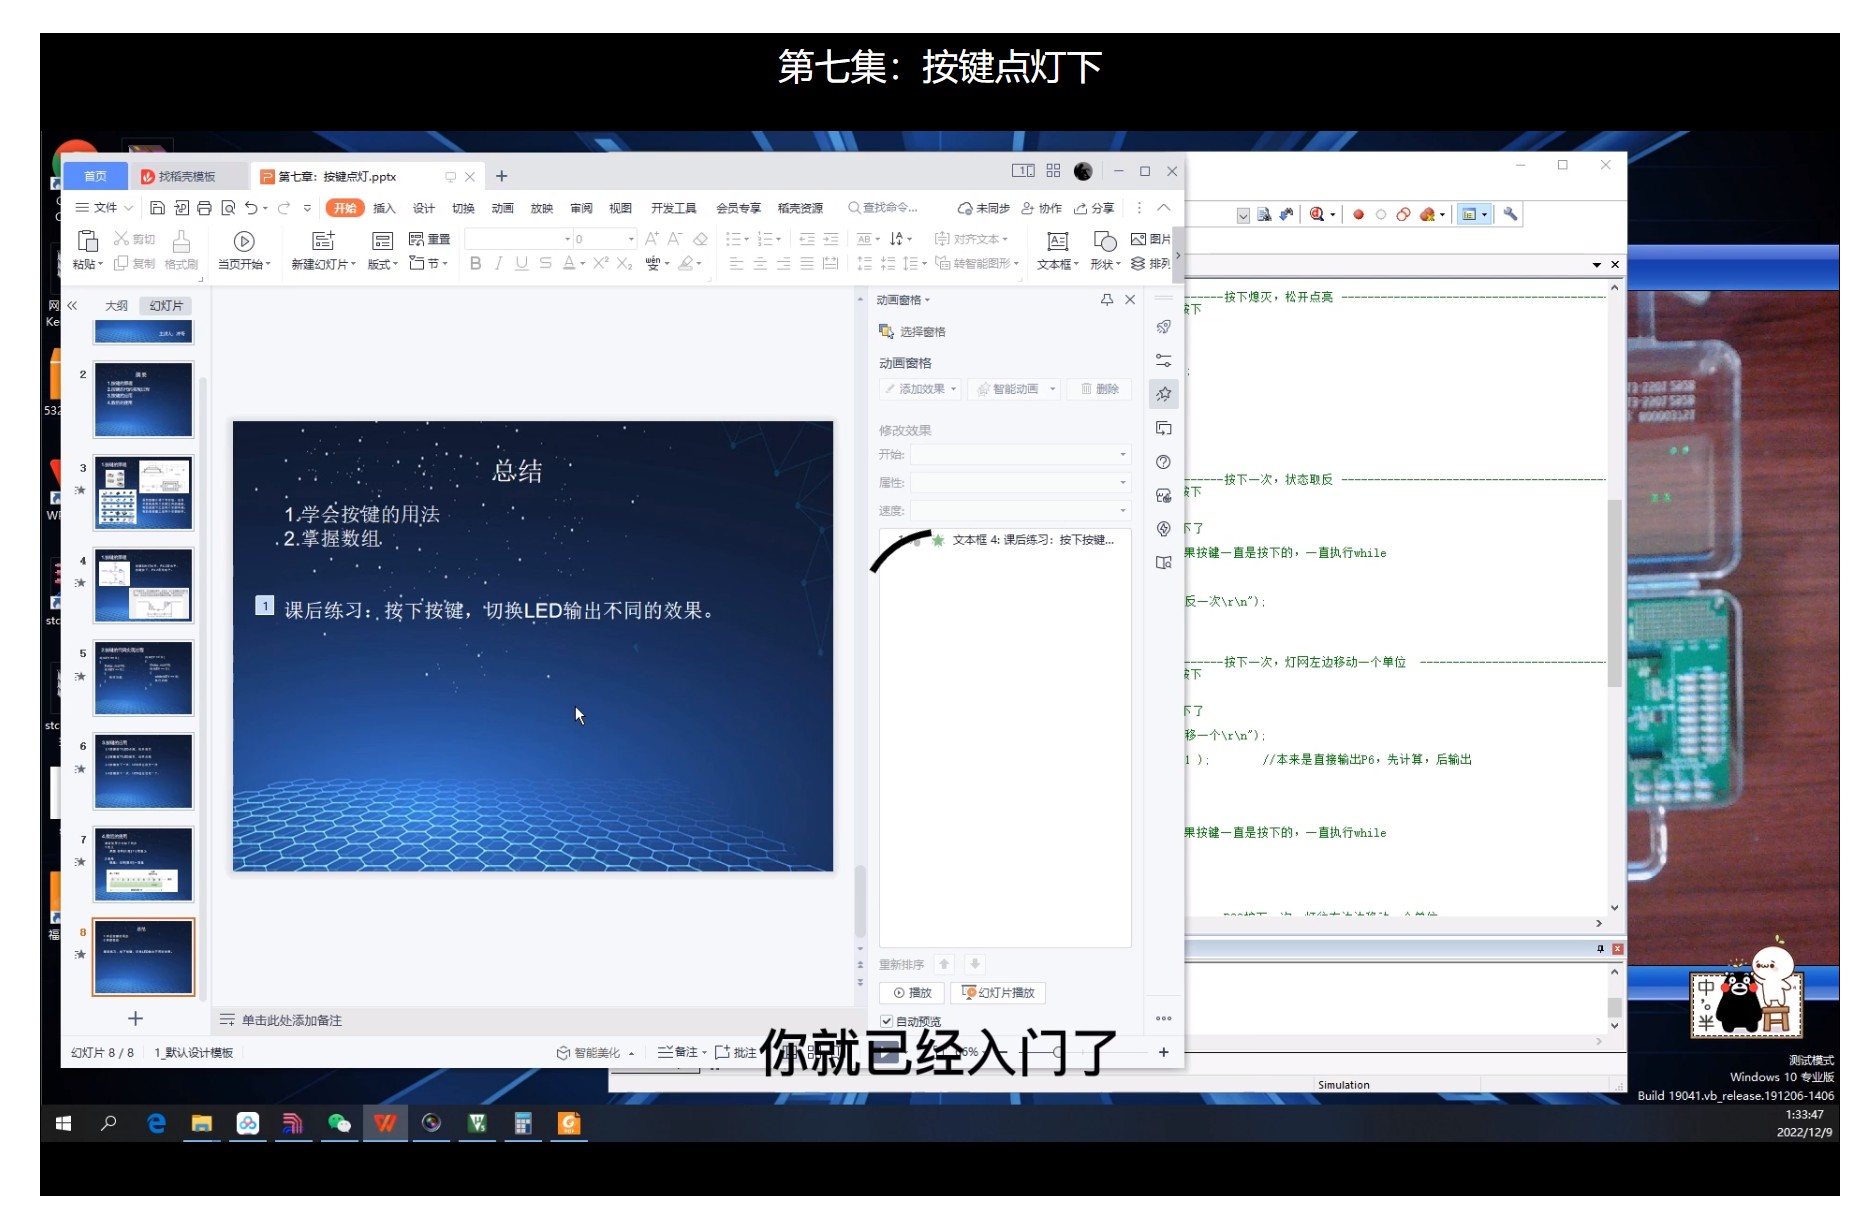Select the 文本框 4 animation entry
Screen dimensions: 1853x1221
(x=1005, y=540)
